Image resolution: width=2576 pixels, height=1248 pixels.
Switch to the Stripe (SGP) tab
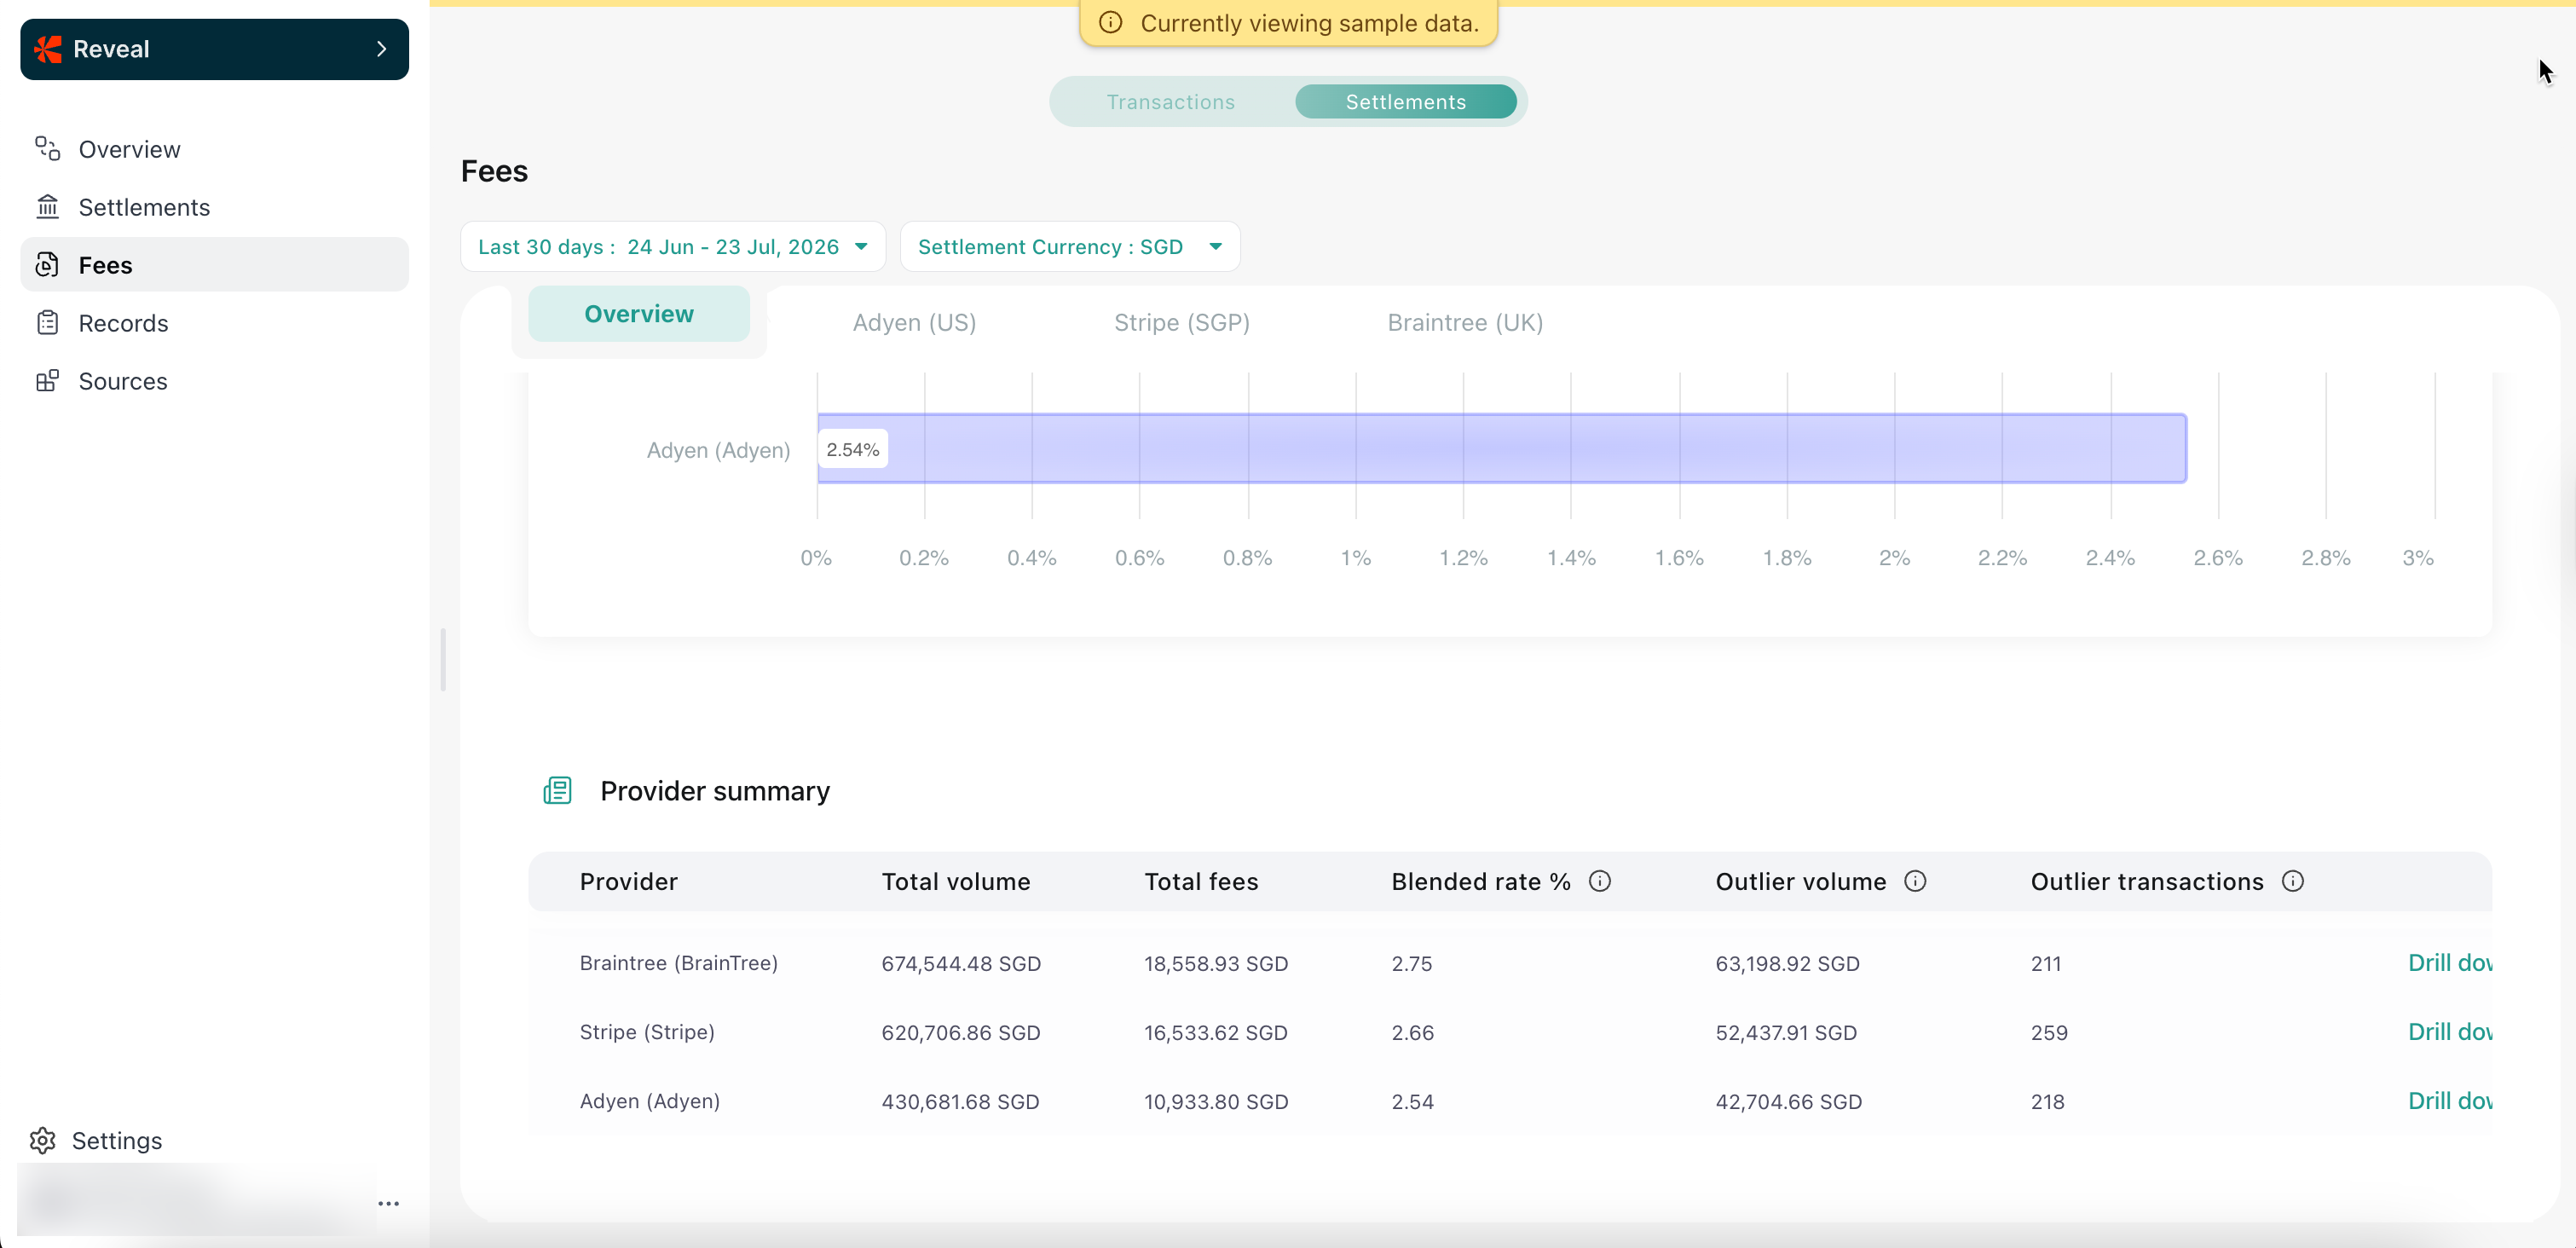(1182, 323)
